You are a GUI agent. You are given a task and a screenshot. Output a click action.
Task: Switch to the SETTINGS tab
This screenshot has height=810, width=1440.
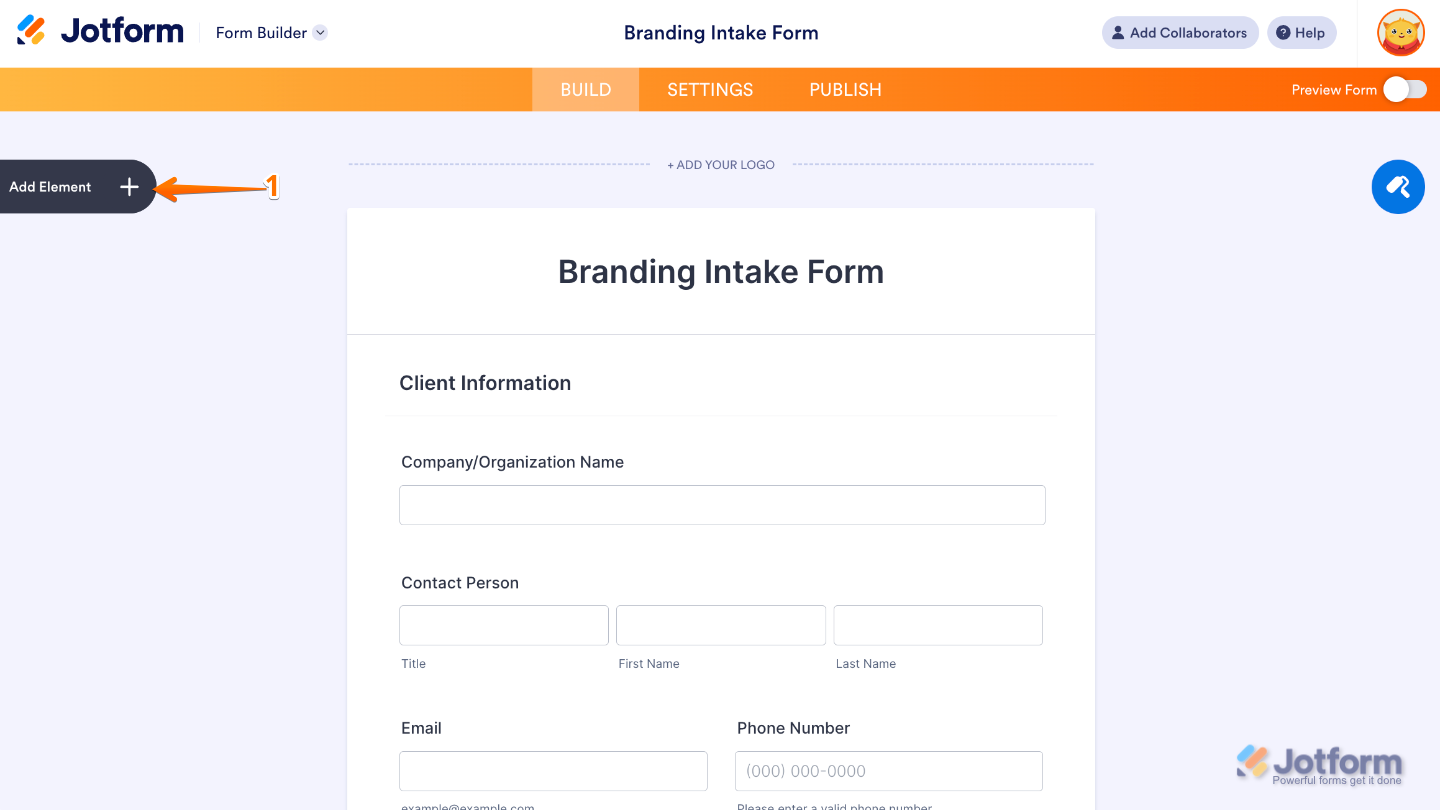pyautogui.click(x=709, y=89)
